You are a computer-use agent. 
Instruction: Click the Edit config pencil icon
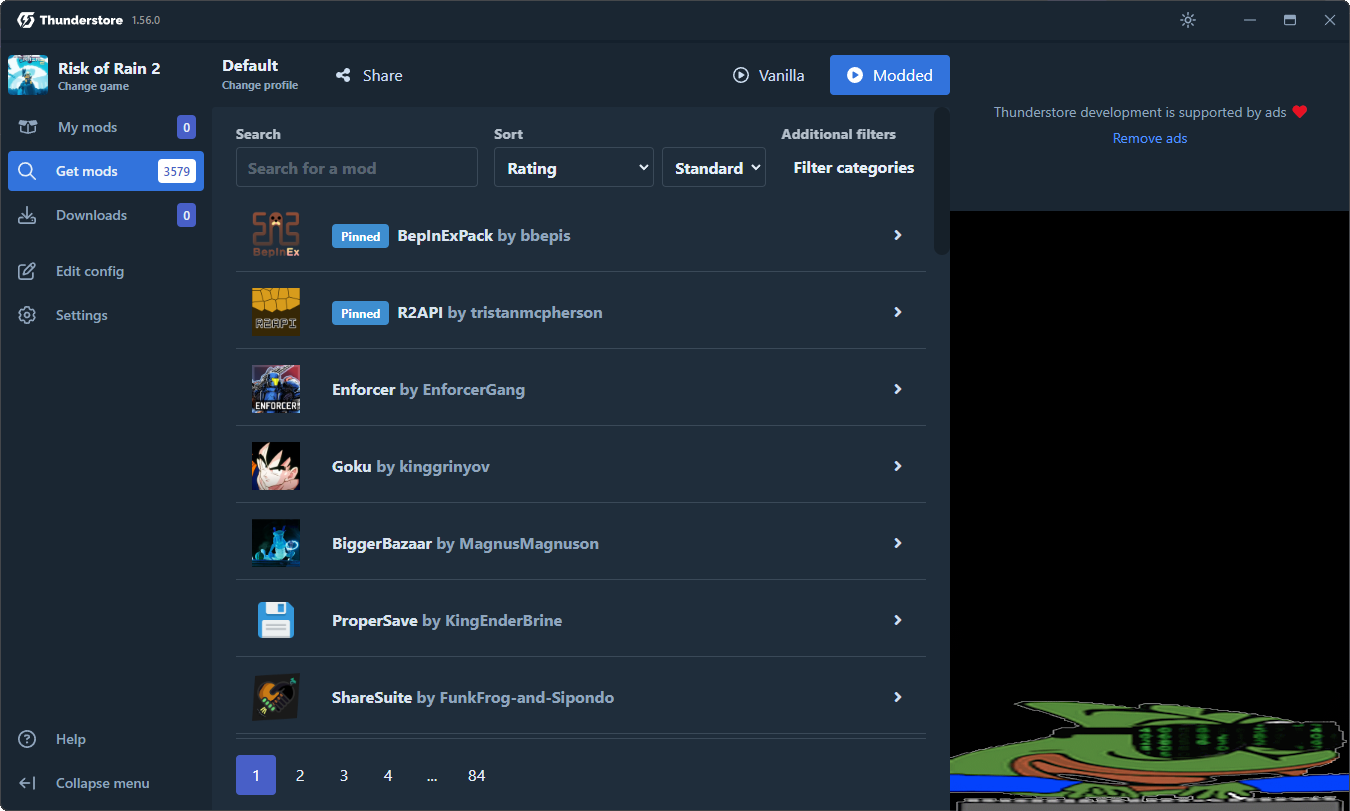(27, 271)
